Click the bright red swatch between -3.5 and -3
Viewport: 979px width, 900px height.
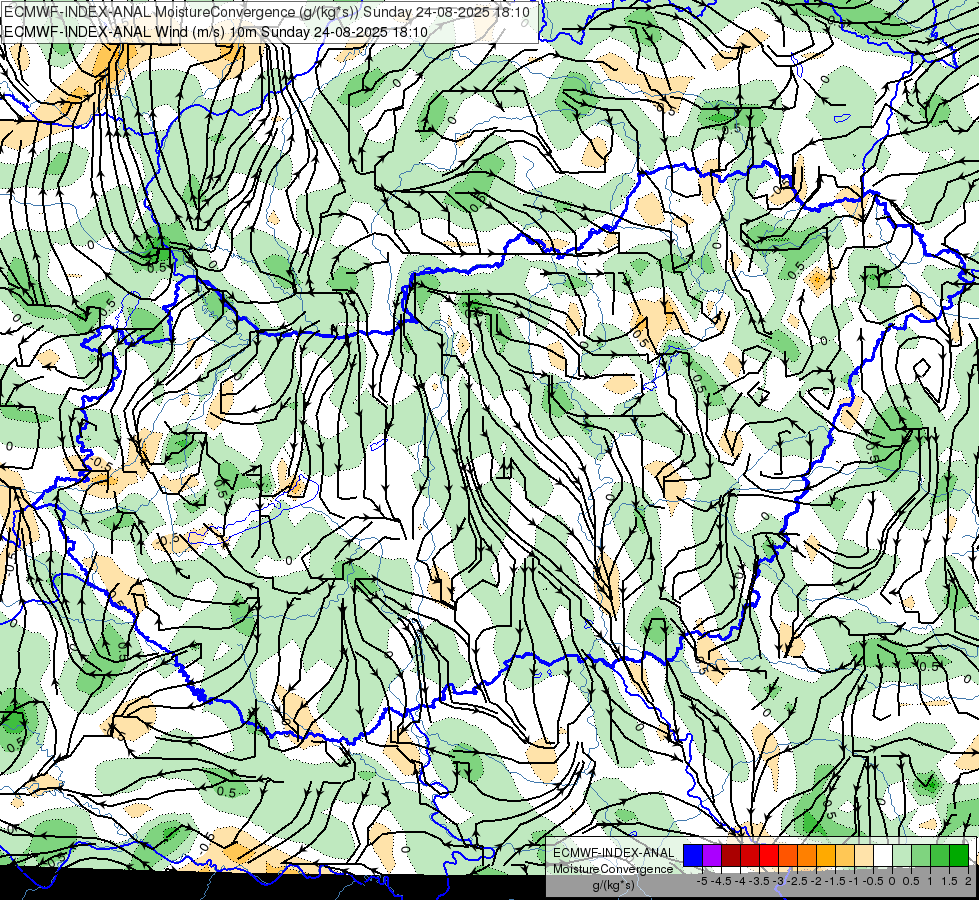[769, 856]
